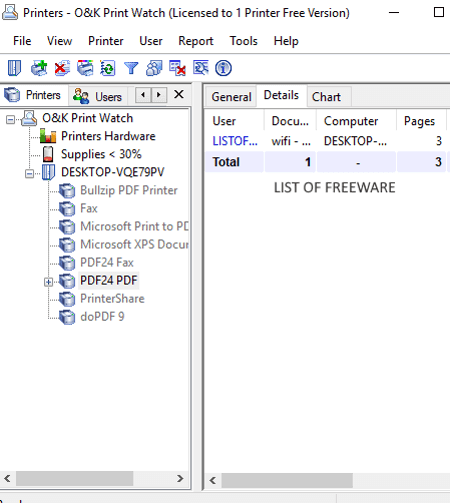Click the blue info about icon
Screen dimensions: 450x503
[223, 68]
